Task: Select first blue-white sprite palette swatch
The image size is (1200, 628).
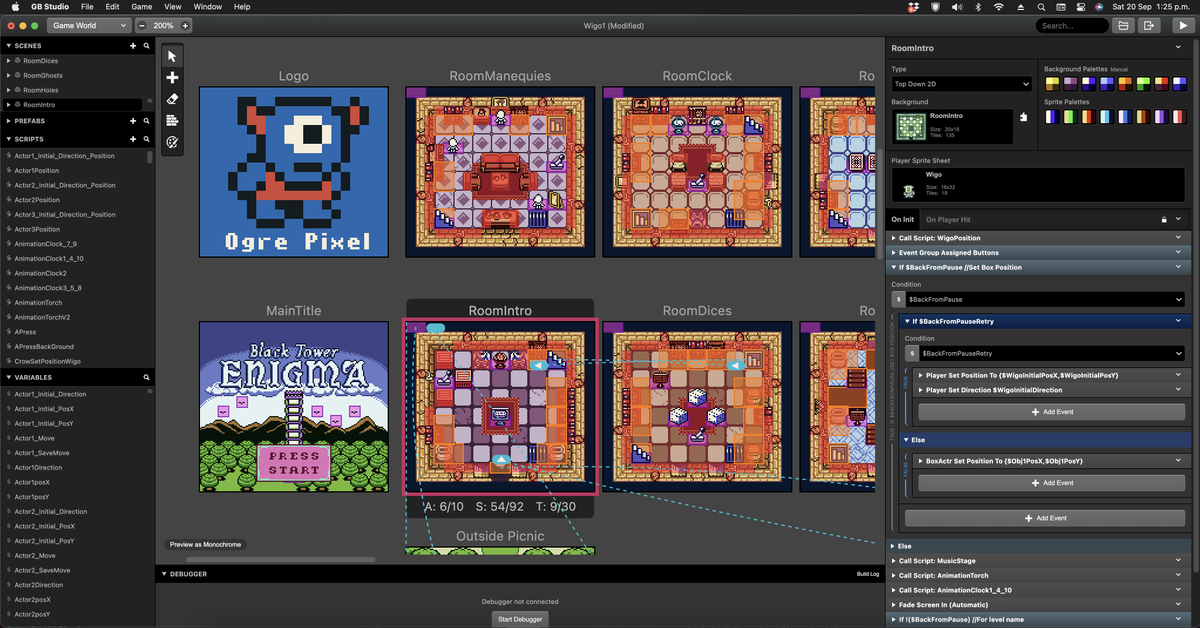Action: (x=1051, y=117)
